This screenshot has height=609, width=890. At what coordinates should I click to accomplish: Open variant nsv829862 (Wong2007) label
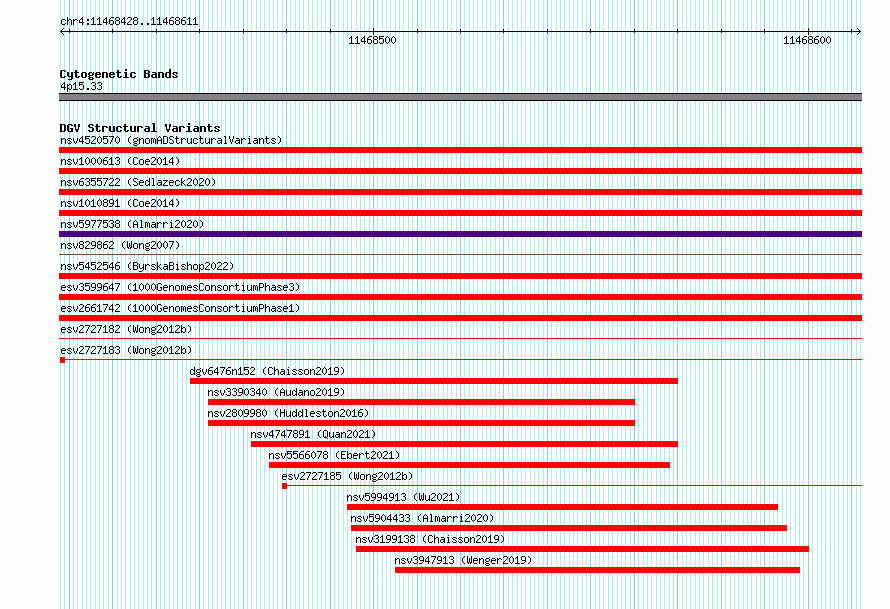(x=120, y=245)
